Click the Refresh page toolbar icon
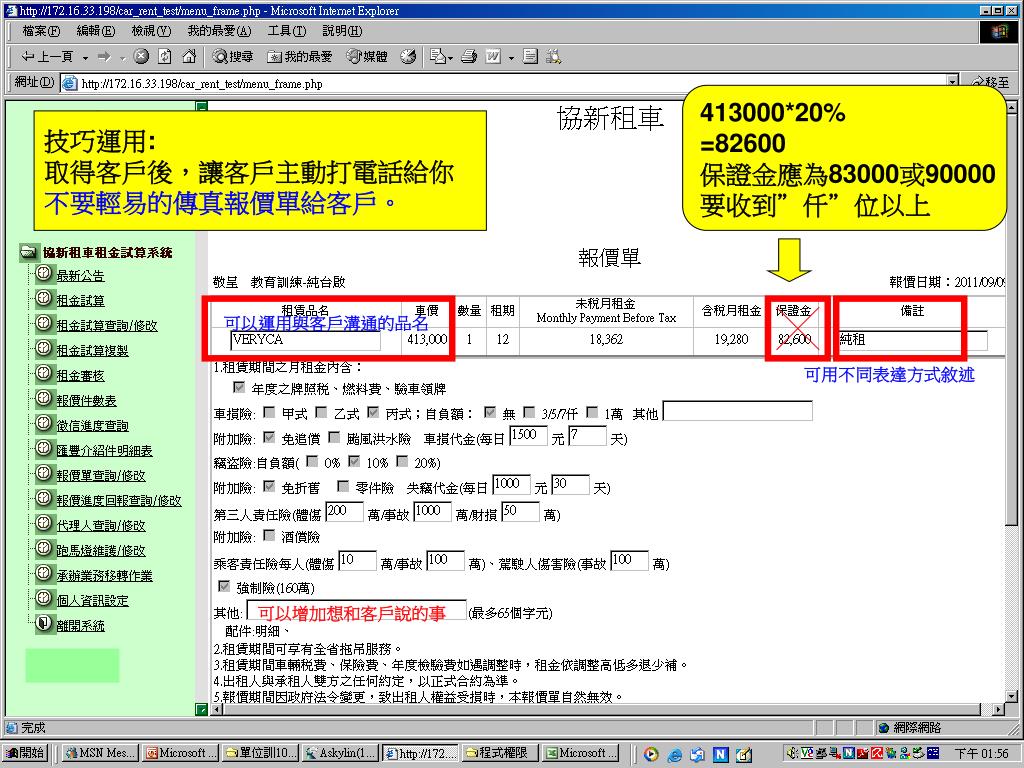 (165, 57)
